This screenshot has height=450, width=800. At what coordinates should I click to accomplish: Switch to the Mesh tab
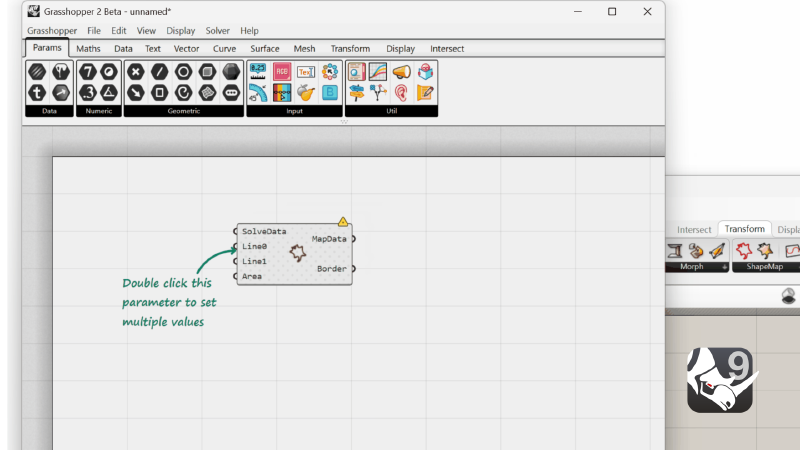point(305,48)
